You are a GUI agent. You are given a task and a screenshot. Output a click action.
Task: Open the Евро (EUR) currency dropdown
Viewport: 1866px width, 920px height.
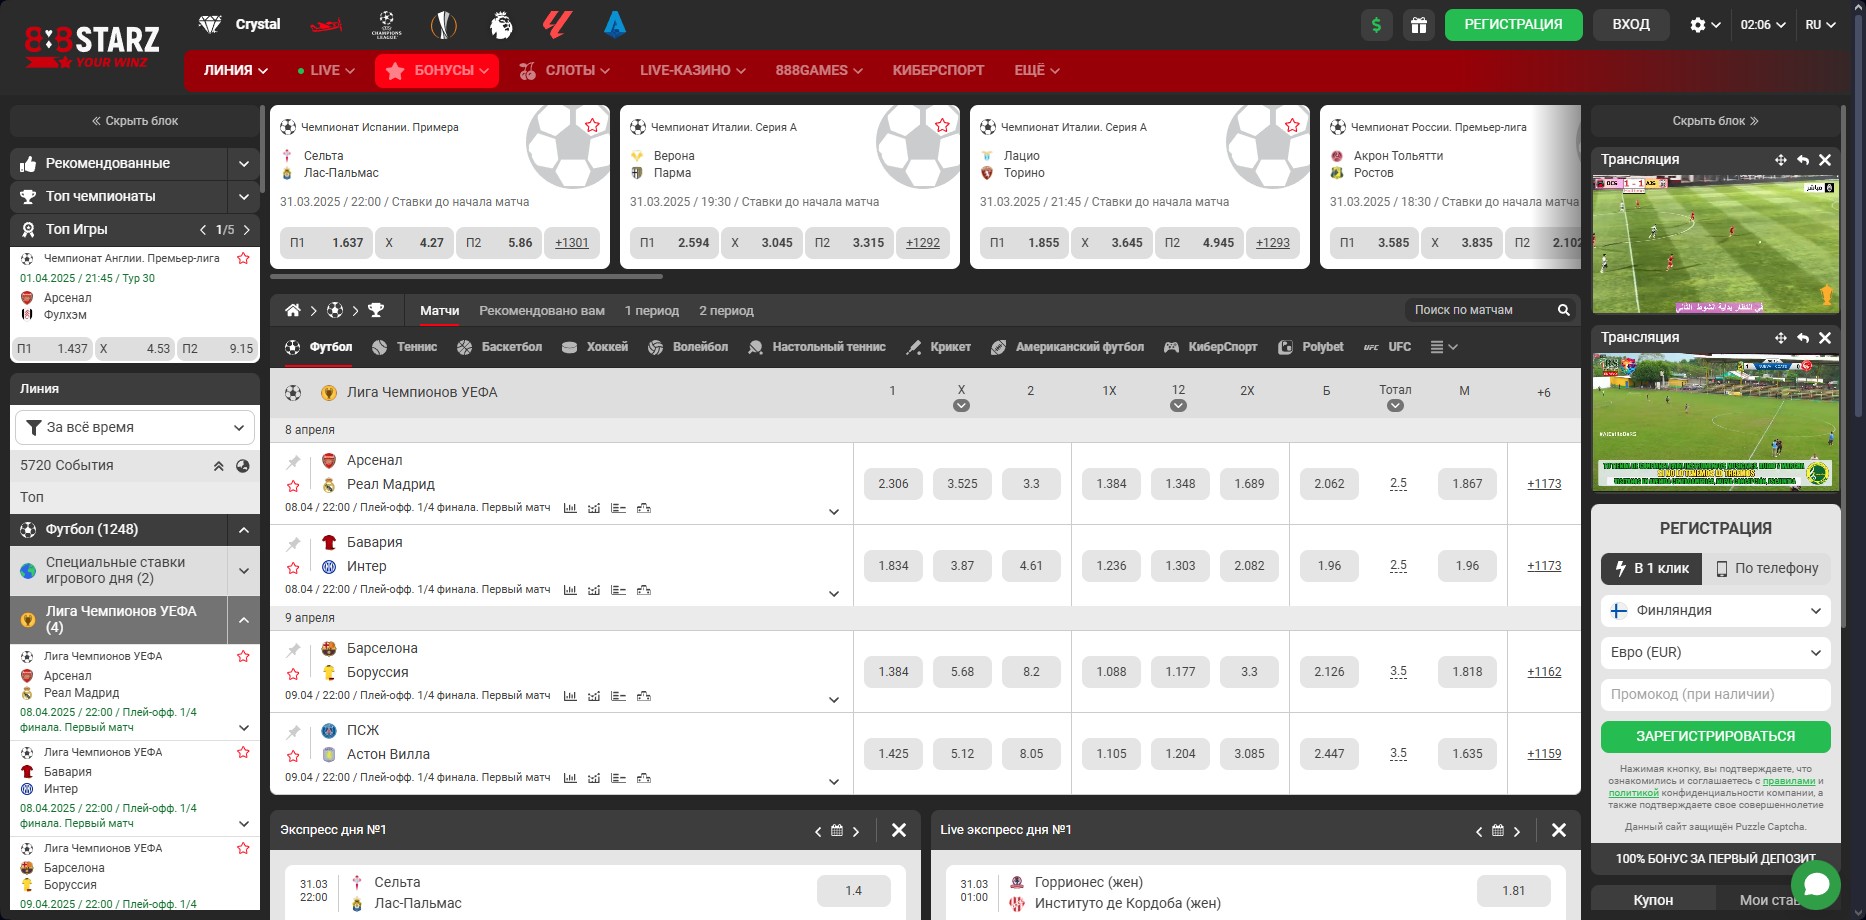(x=1715, y=652)
